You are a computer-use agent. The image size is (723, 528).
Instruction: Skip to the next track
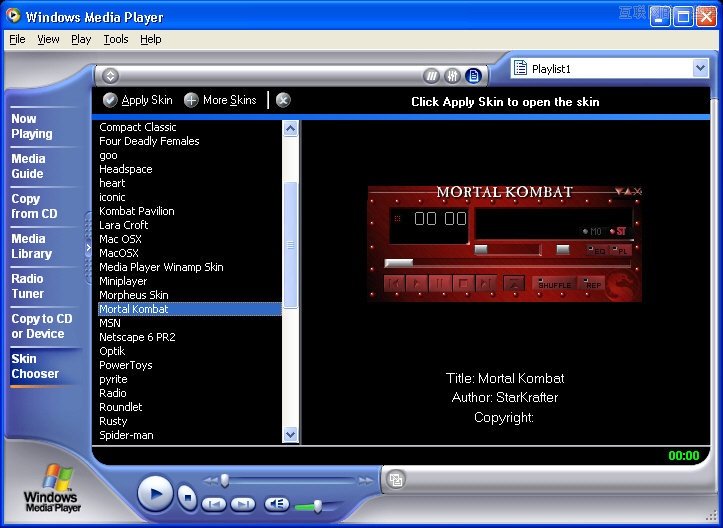pyautogui.click(x=243, y=504)
